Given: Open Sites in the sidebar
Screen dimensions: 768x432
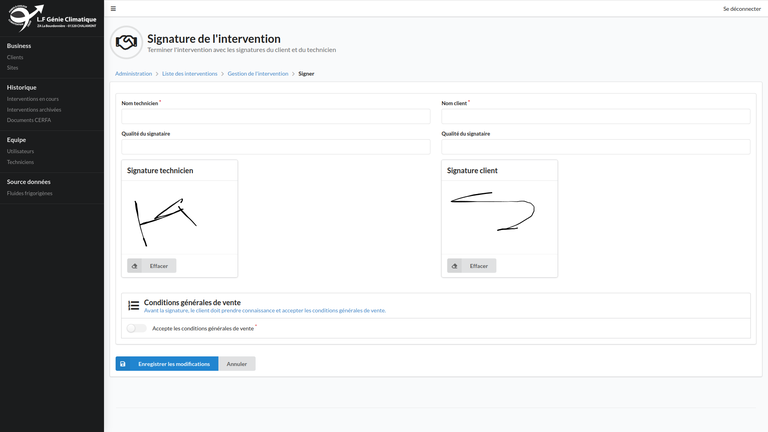Looking at the screenshot, I should coord(13,68).
